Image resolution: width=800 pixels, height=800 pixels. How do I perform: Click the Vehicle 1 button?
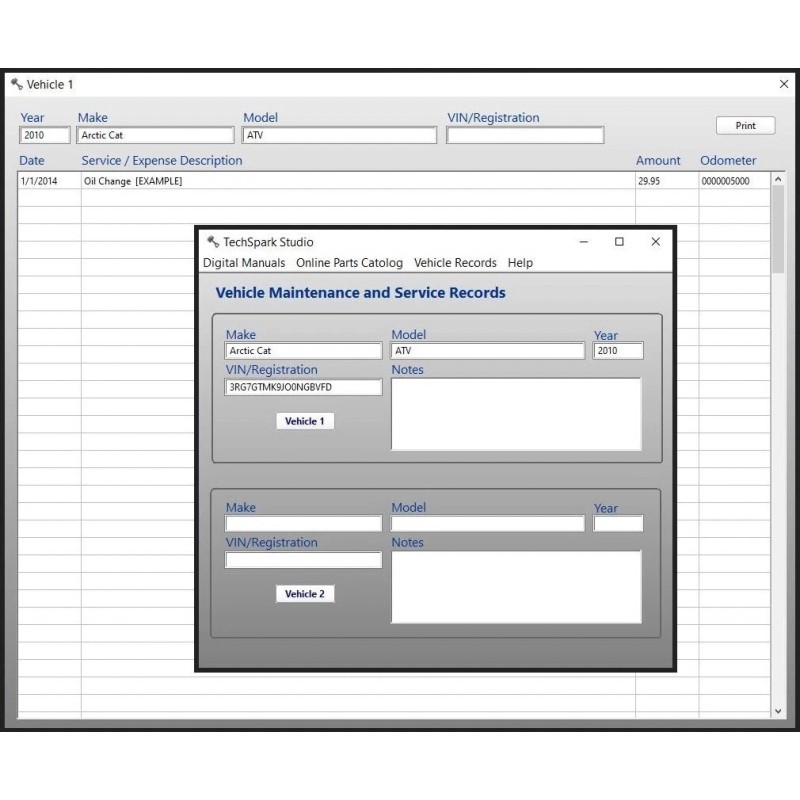tap(305, 421)
